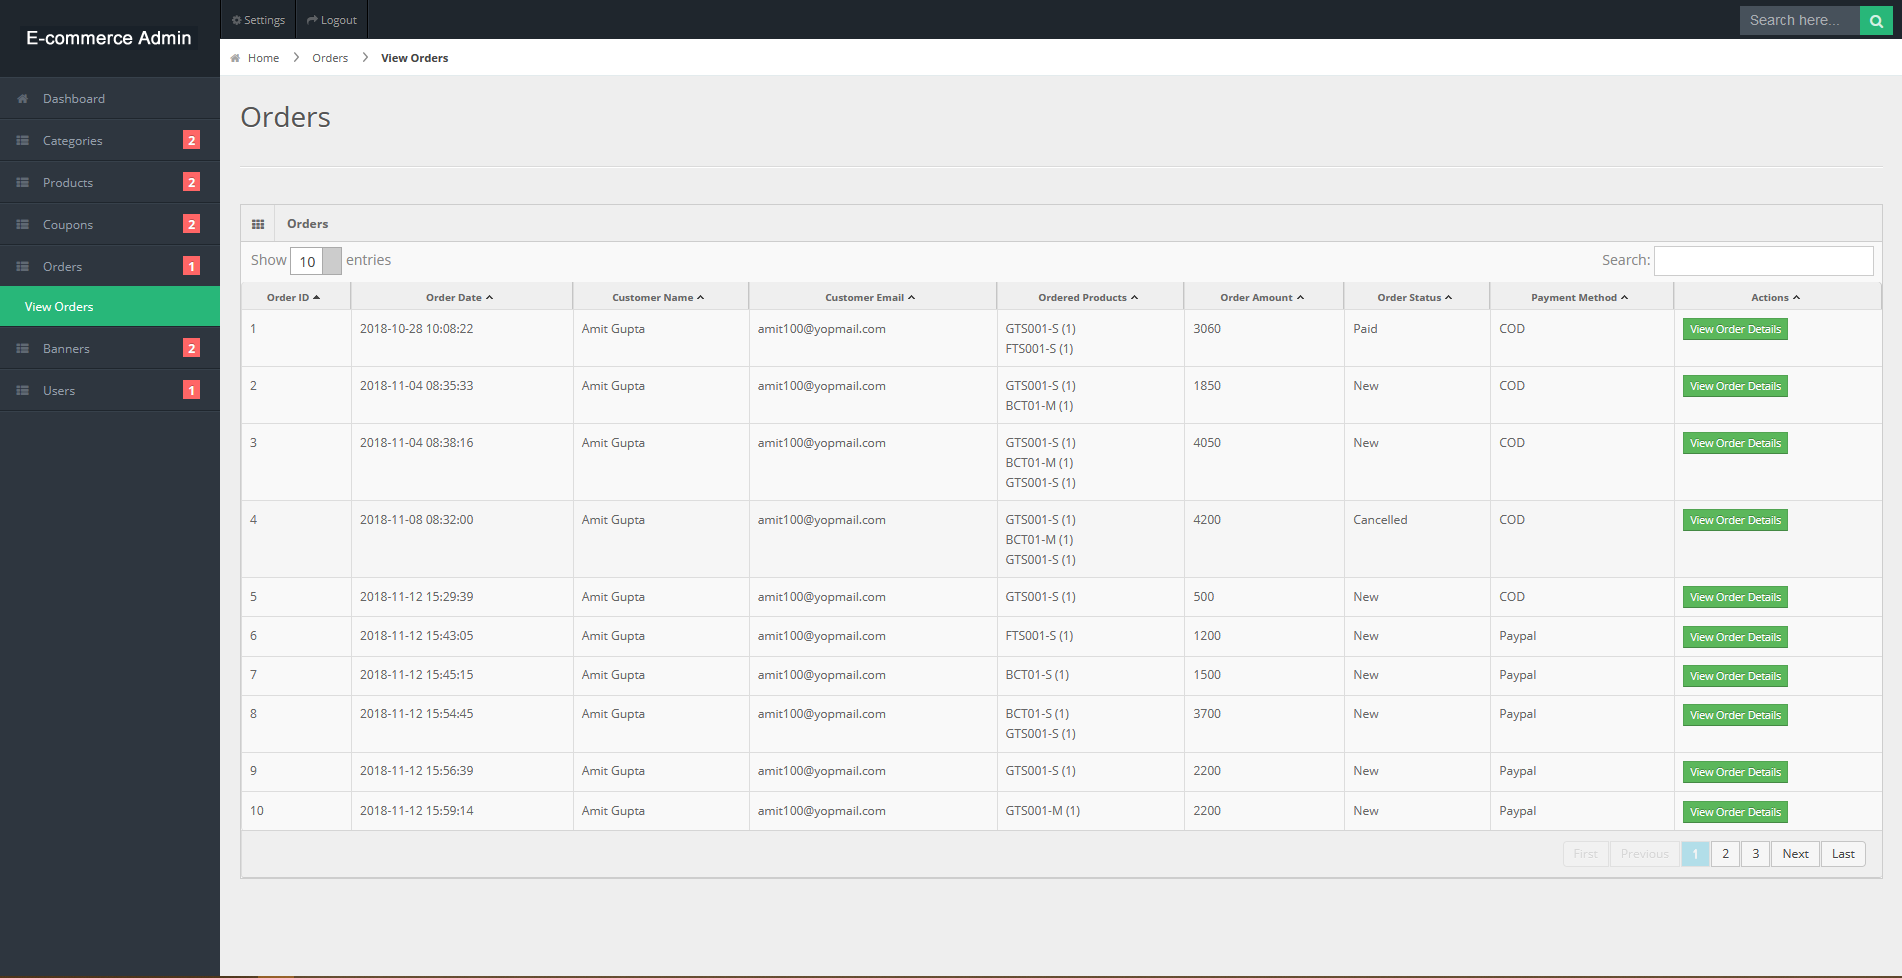Open the Settings menu
This screenshot has height=978, width=1902.
257,19
